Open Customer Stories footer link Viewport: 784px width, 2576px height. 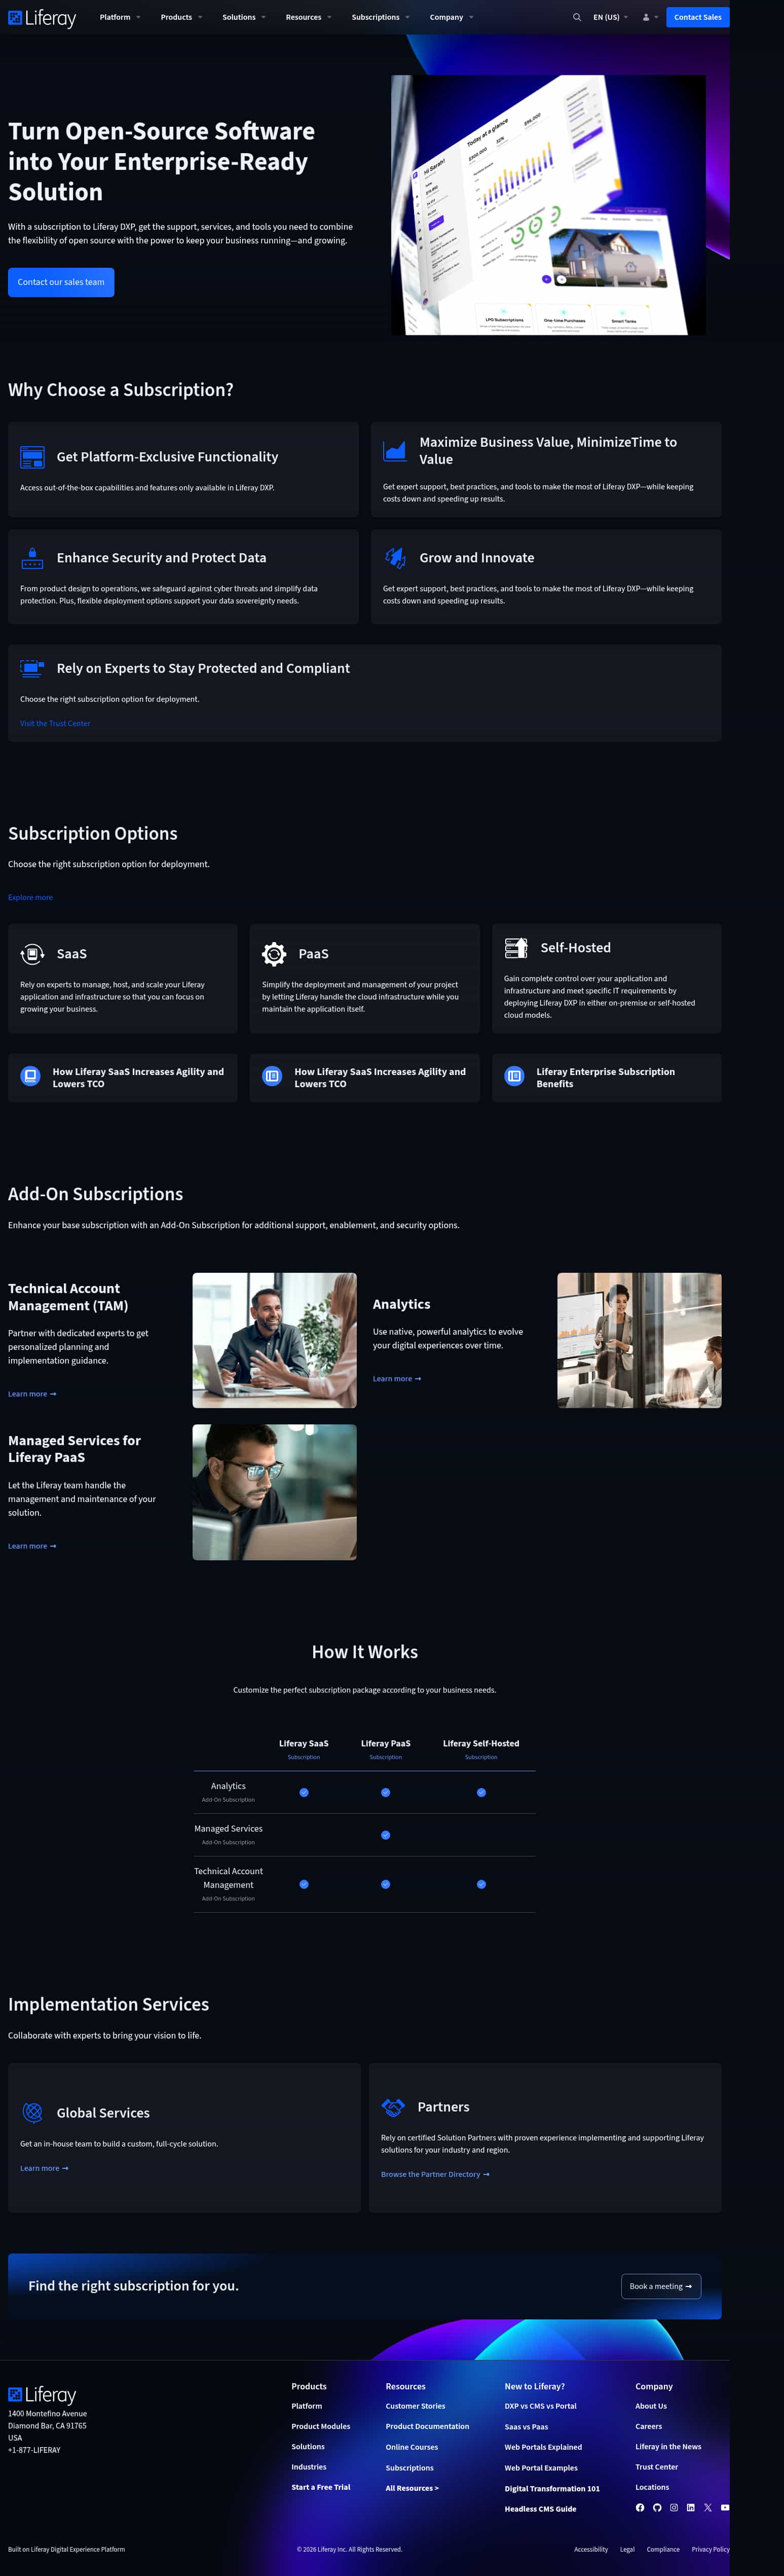[x=415, y=2406]
